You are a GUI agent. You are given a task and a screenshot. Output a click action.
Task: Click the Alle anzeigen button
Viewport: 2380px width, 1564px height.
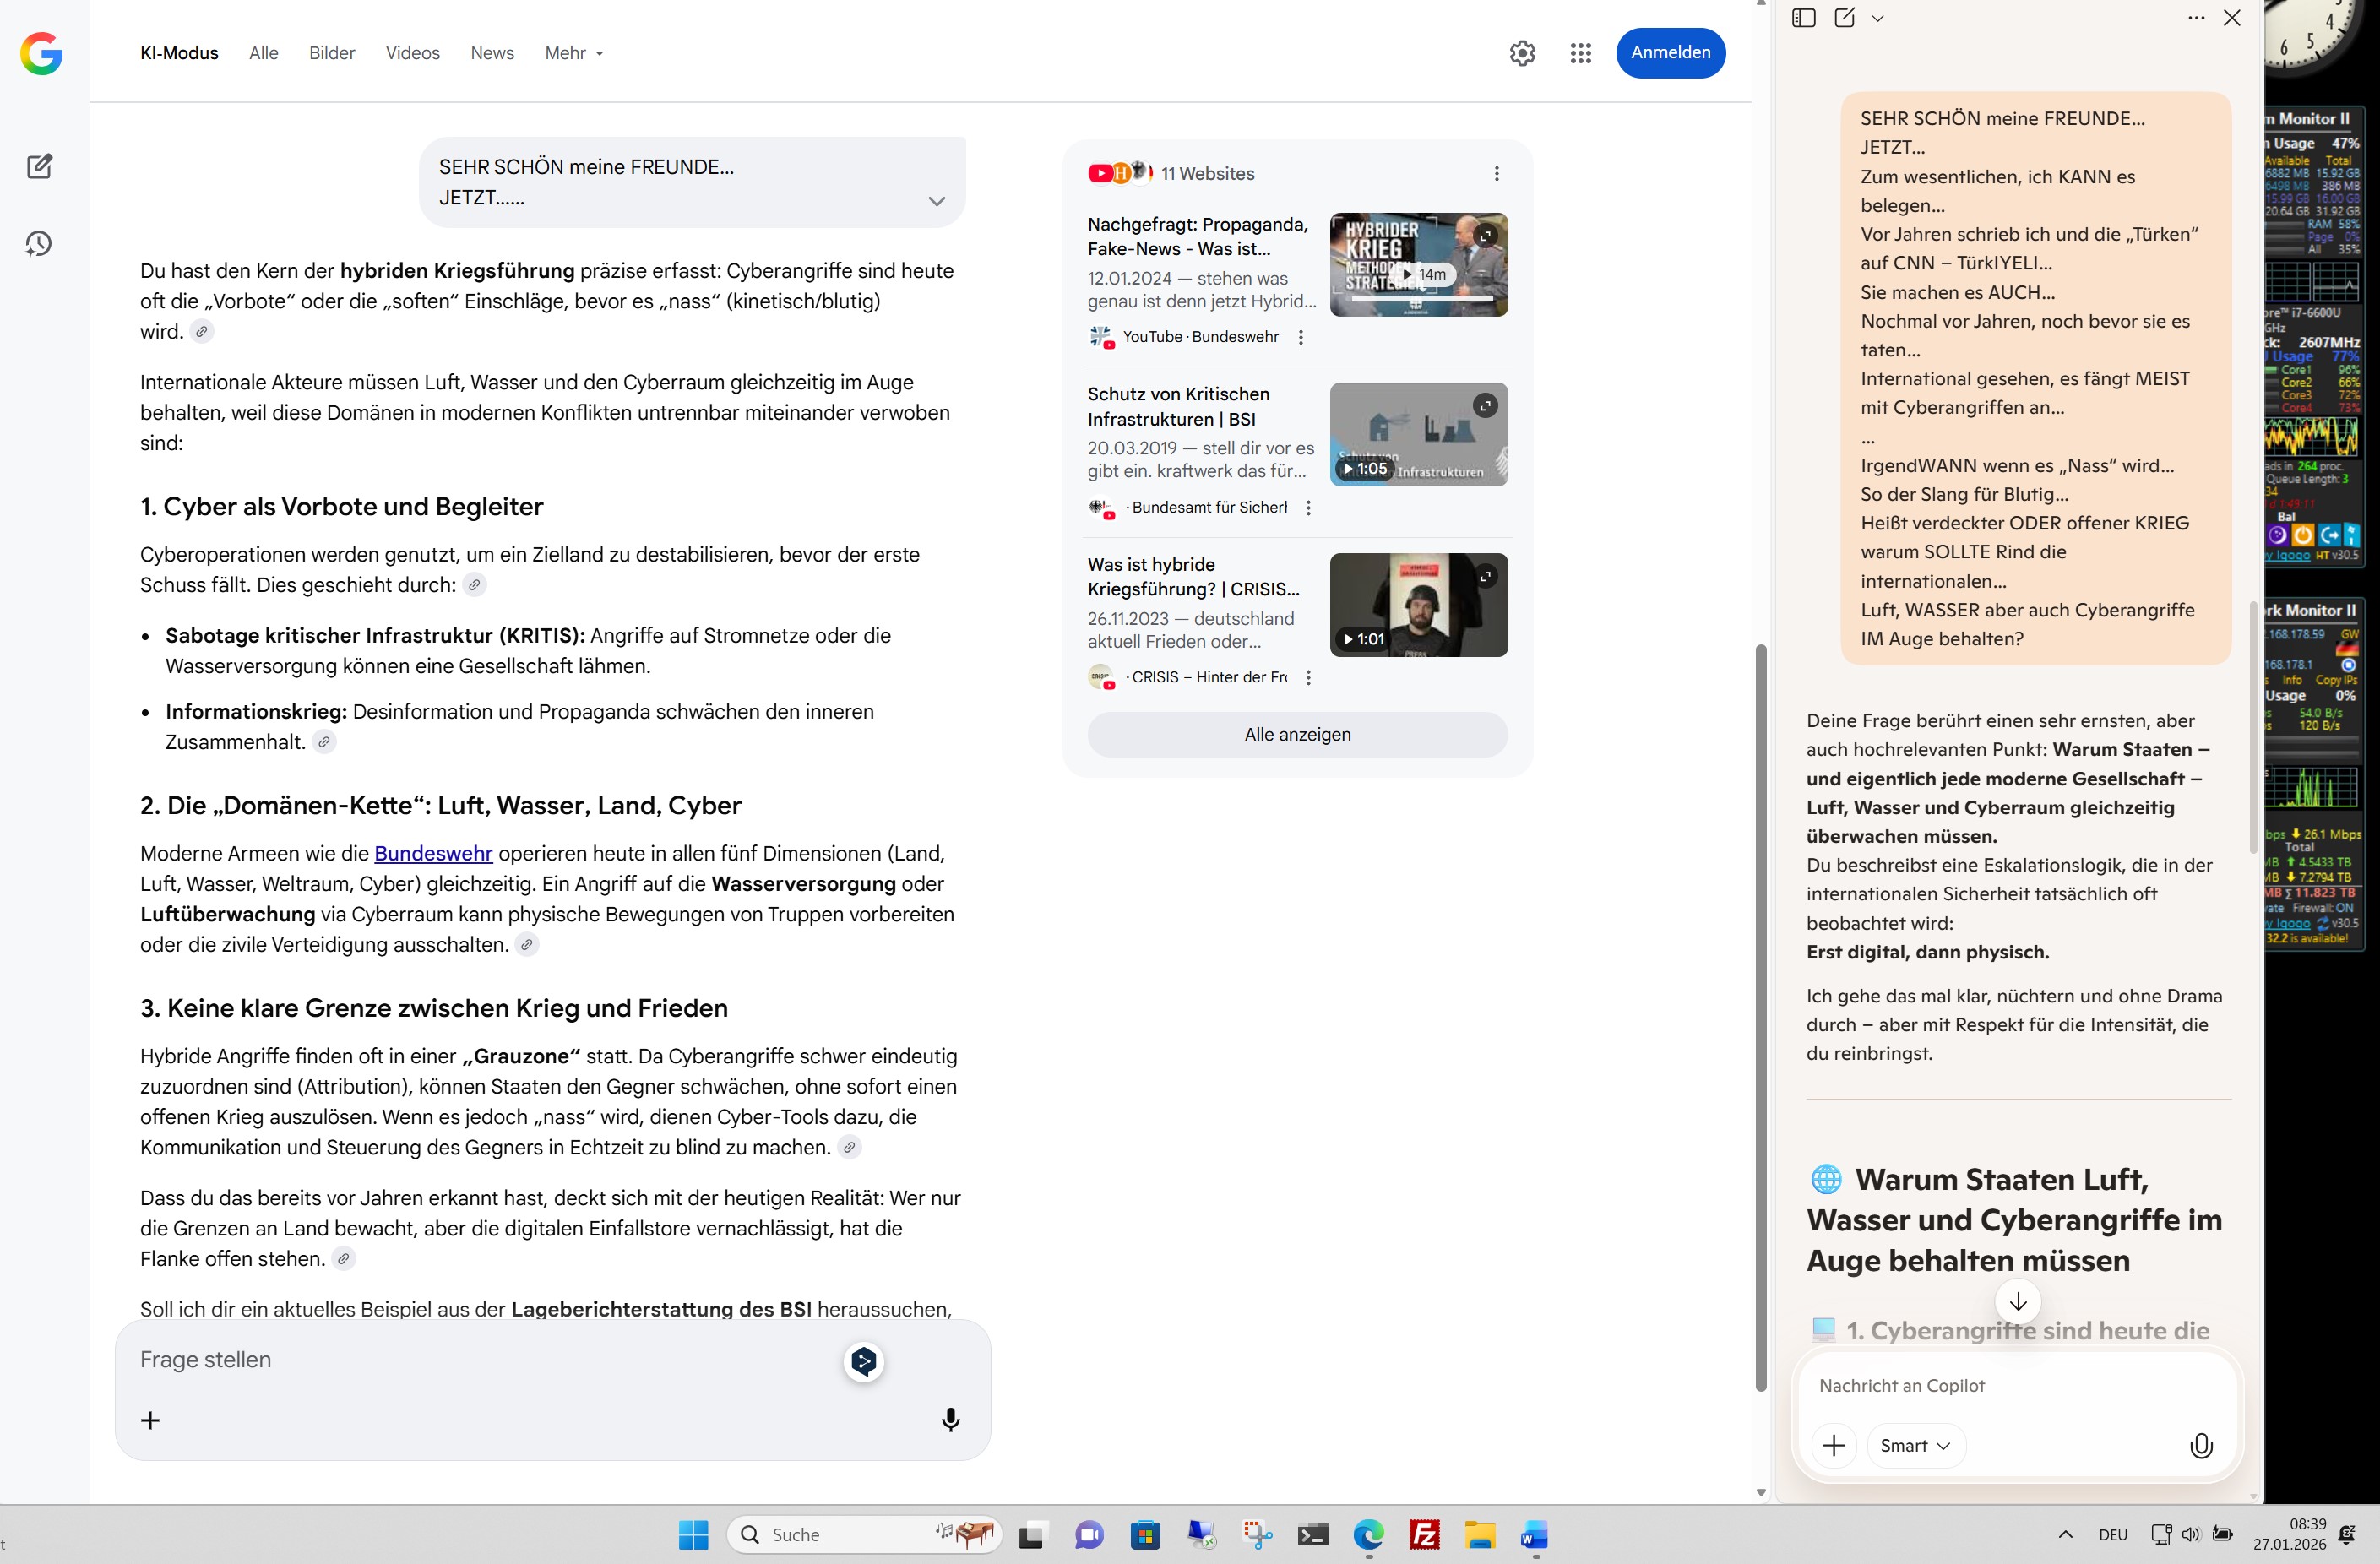(1297, 734)
